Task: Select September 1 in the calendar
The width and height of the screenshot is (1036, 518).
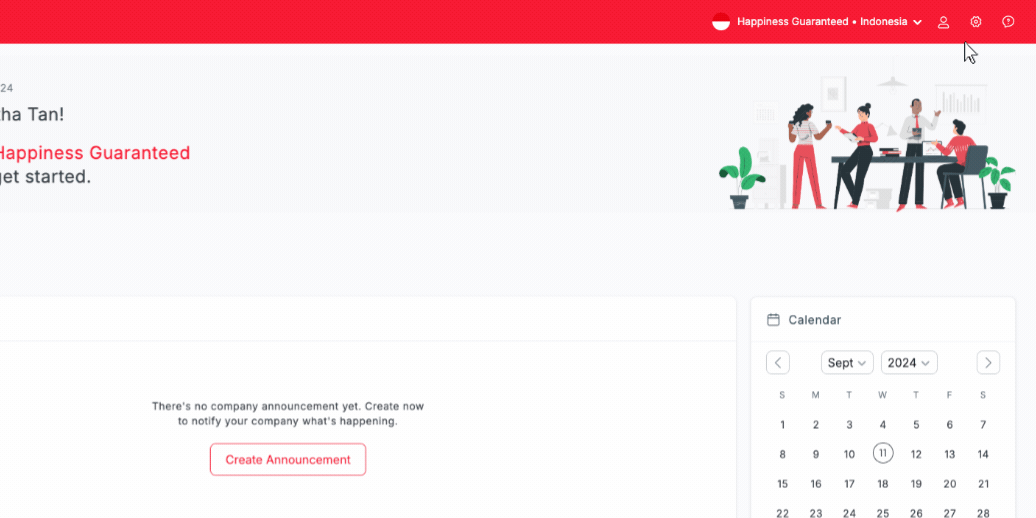Action: 782,425
